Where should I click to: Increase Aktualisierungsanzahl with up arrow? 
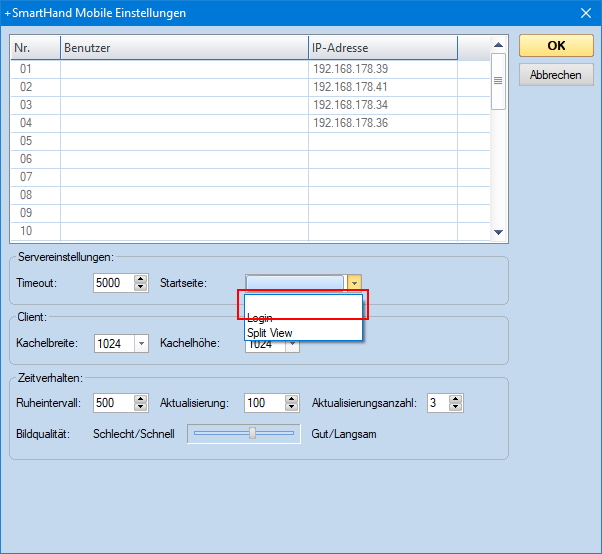(456, 399)
